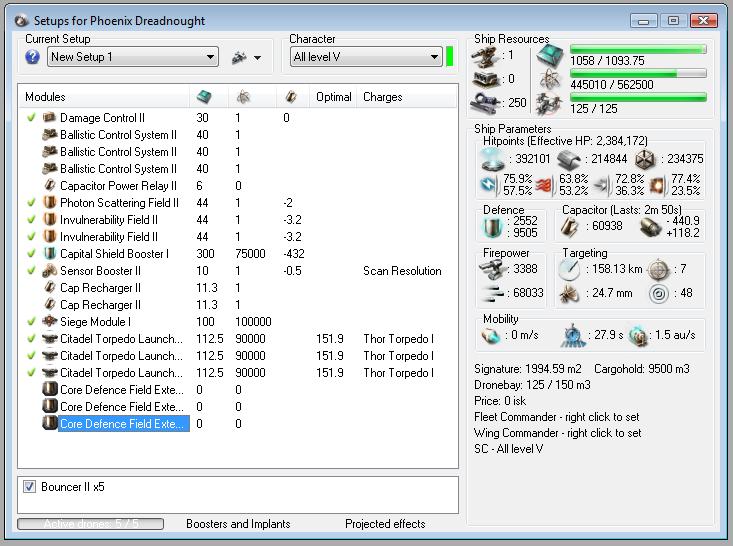Select the highlighted Core Defence Field Extender row
The image size is (733, 546).
[x=123, y=424]
